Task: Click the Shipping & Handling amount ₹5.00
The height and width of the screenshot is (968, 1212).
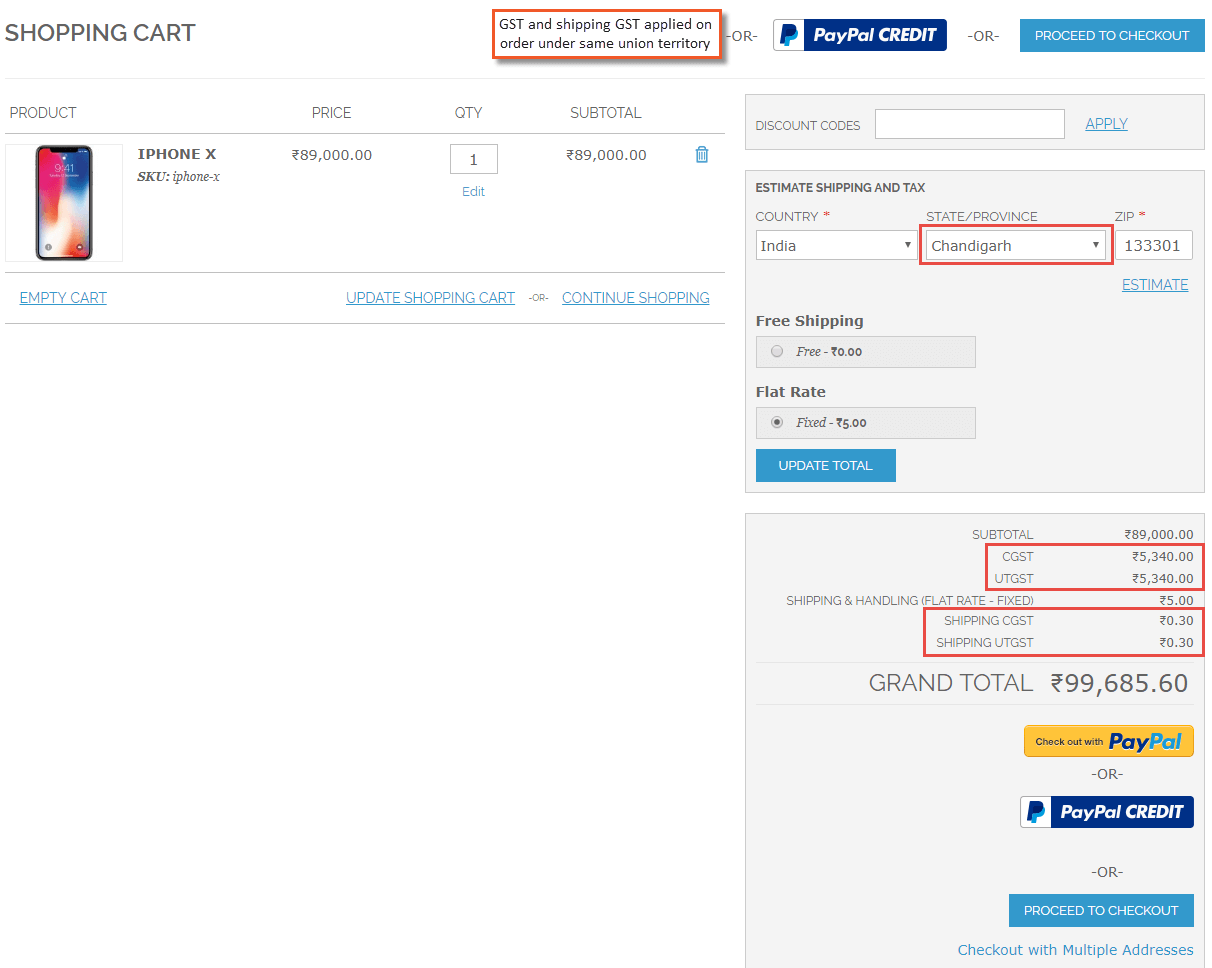Action: click(x=1177, y=601)
